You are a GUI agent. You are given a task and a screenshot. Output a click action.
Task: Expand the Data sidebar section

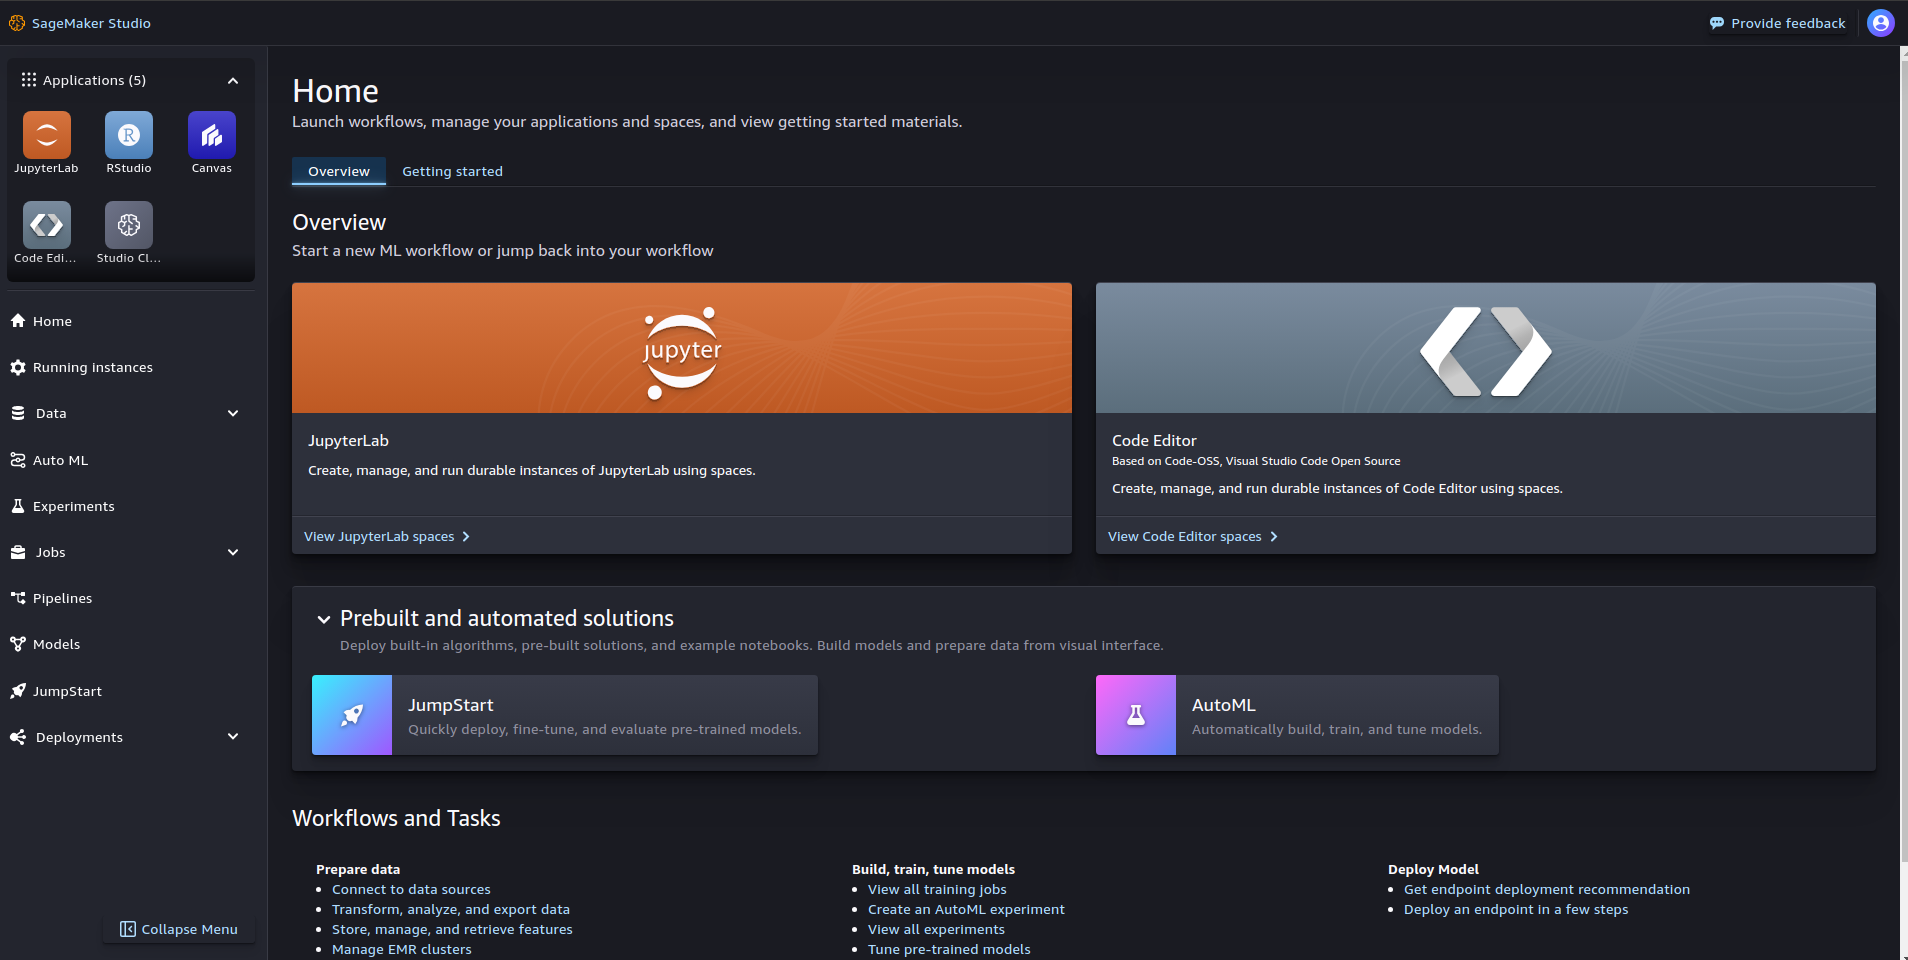232,413
